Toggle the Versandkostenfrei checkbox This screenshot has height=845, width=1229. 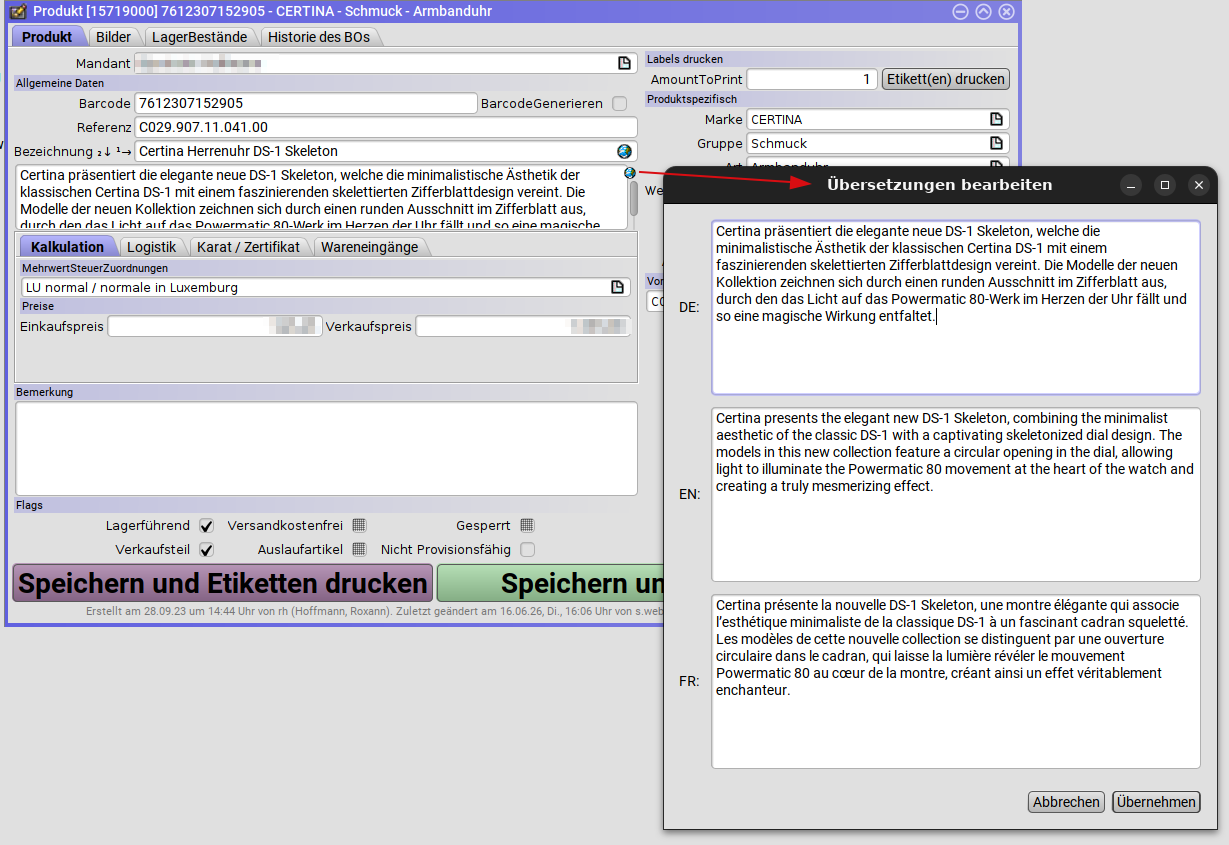pos(359,525)
